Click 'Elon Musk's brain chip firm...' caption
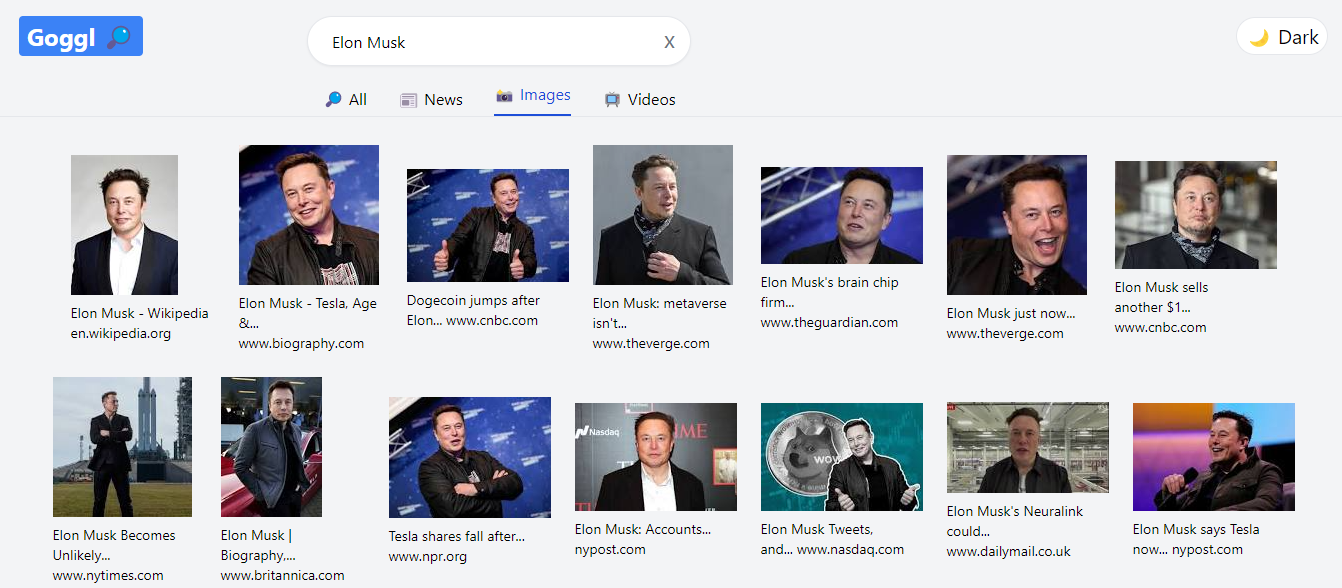 pos(829,292)
